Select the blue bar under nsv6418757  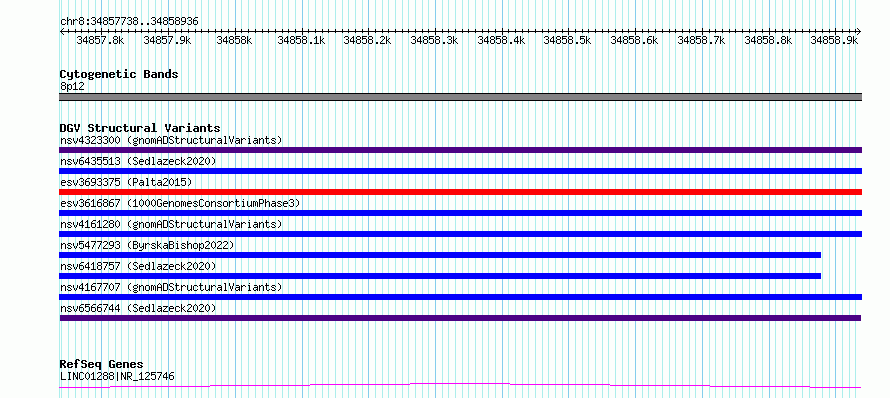click(440, 276)
